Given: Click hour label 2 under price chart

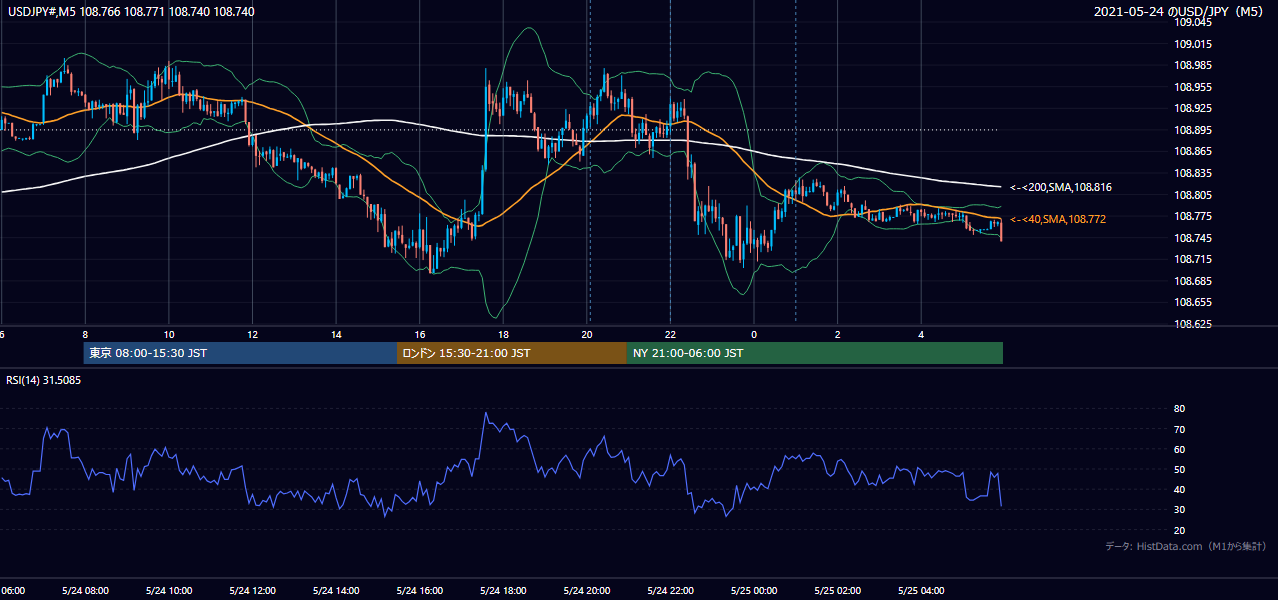Looking at the screenshot, I should point(838,334).
